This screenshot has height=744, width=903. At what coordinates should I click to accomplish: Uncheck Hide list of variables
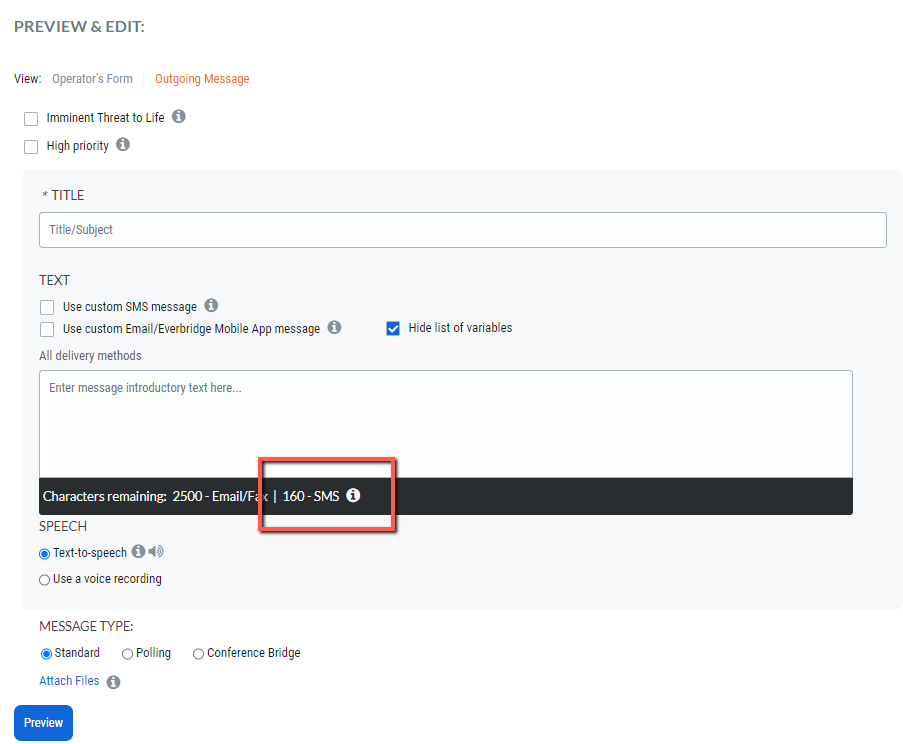393,327
